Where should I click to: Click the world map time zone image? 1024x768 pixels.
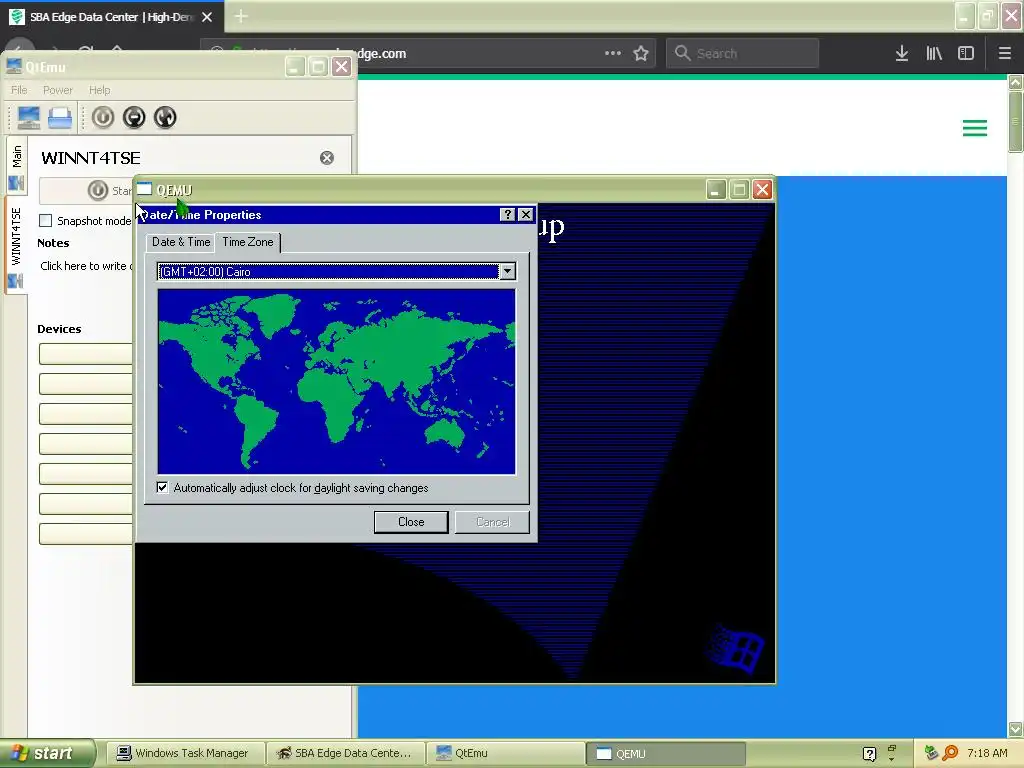point(336,381)
